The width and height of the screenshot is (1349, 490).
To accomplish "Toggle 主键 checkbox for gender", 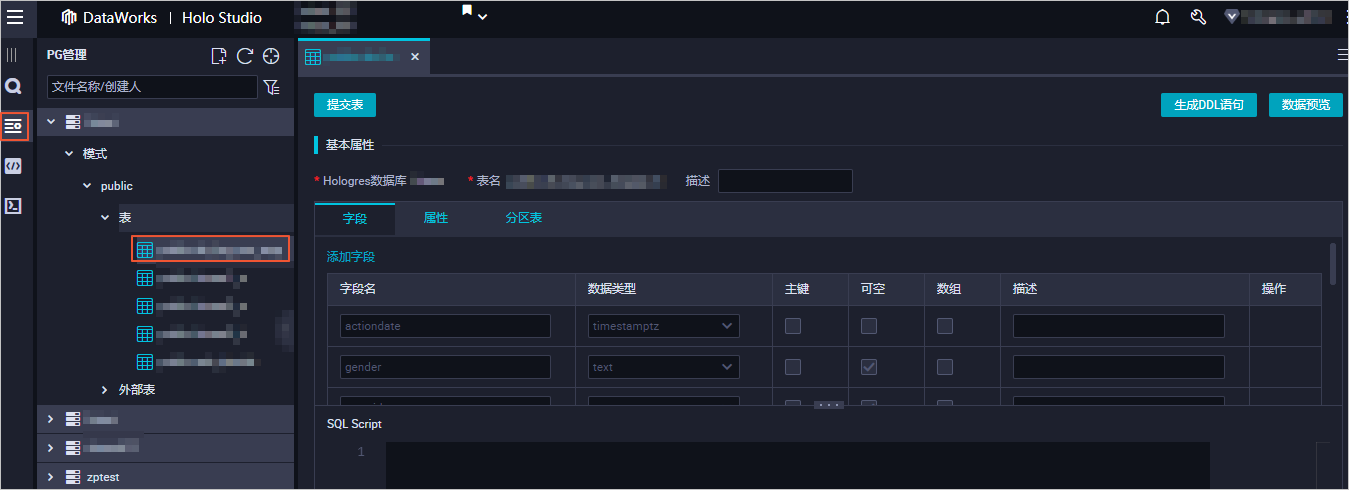I will point(793,367).
